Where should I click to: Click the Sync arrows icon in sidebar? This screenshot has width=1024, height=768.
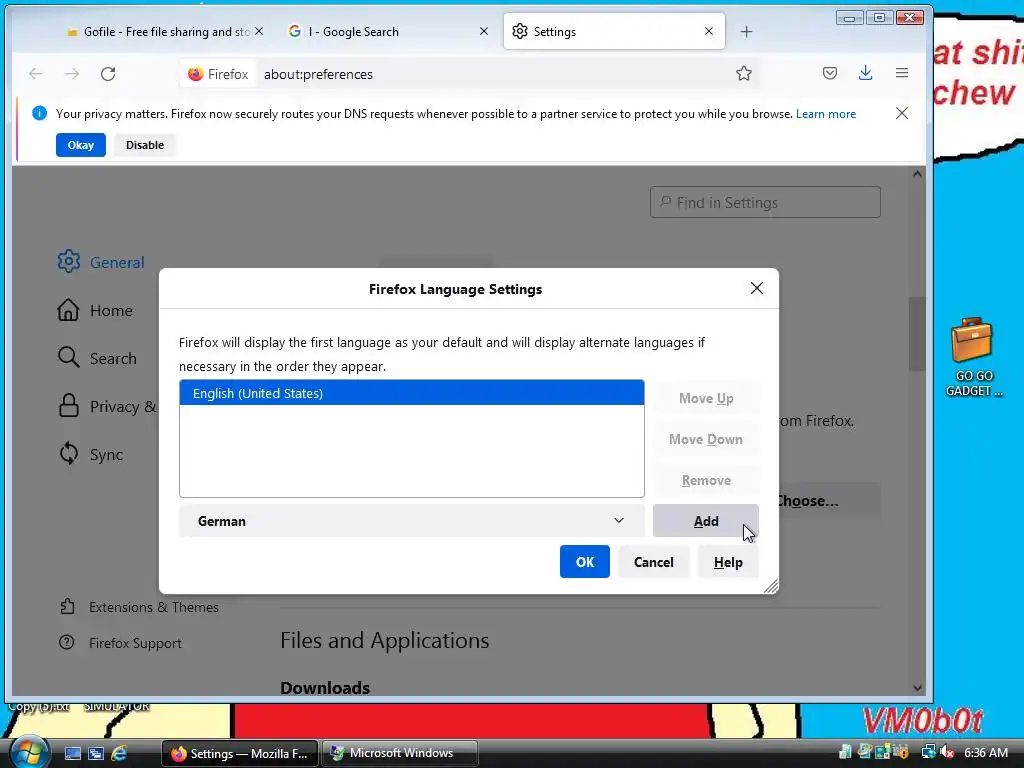click(x=69, y=453)
